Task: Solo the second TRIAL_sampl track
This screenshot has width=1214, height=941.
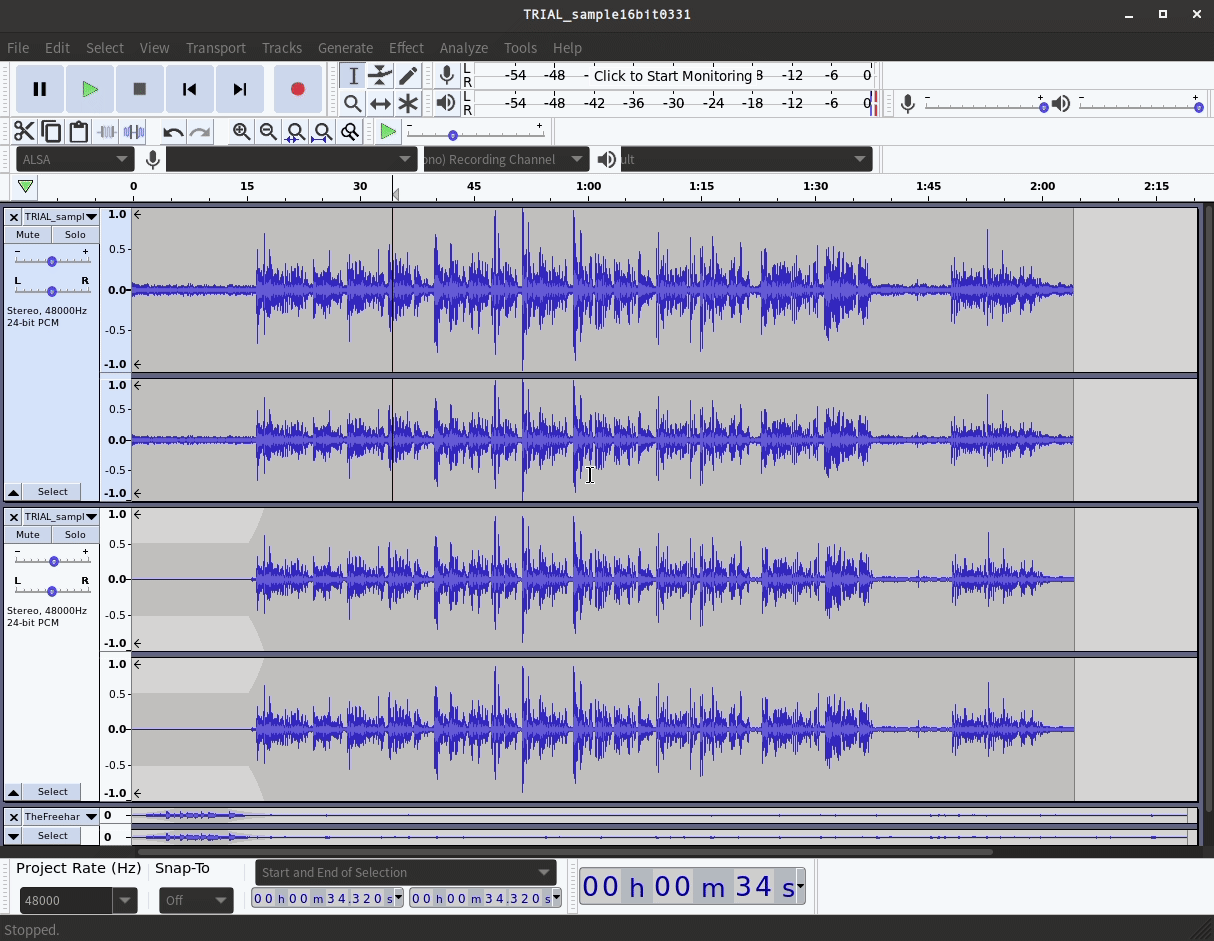Action: point(75,534)
